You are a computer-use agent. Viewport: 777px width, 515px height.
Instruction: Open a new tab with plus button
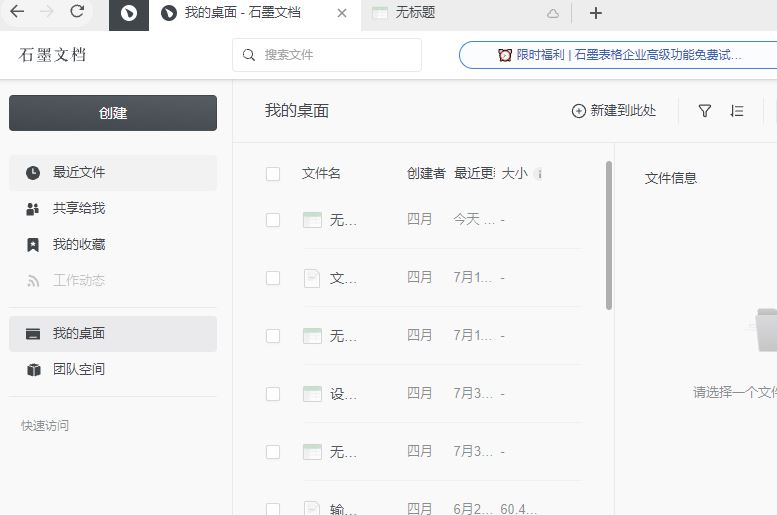596,13
